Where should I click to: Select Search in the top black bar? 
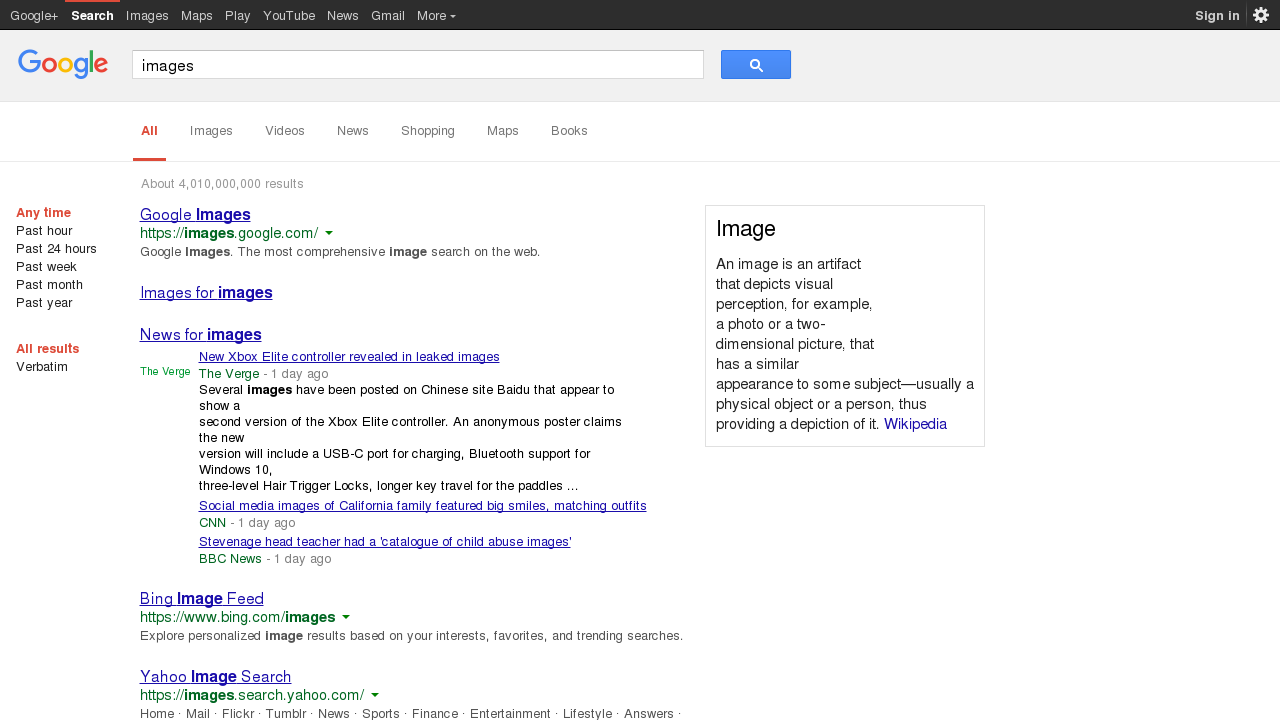tap(92, 15)
